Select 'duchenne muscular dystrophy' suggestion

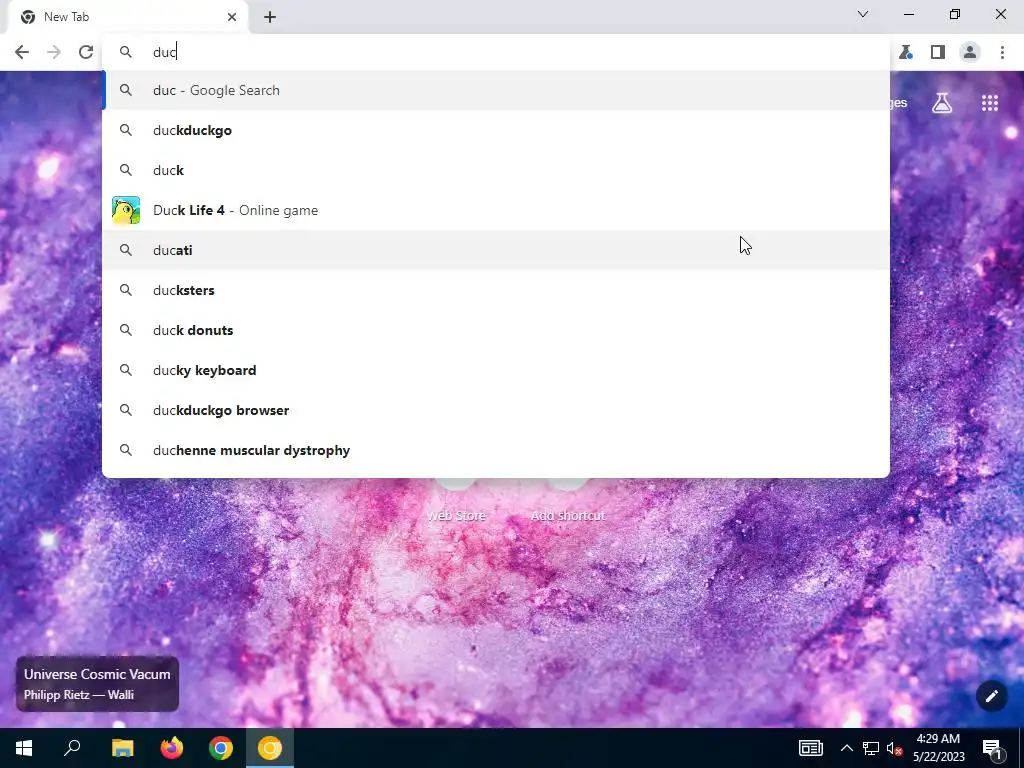(496, 450)
